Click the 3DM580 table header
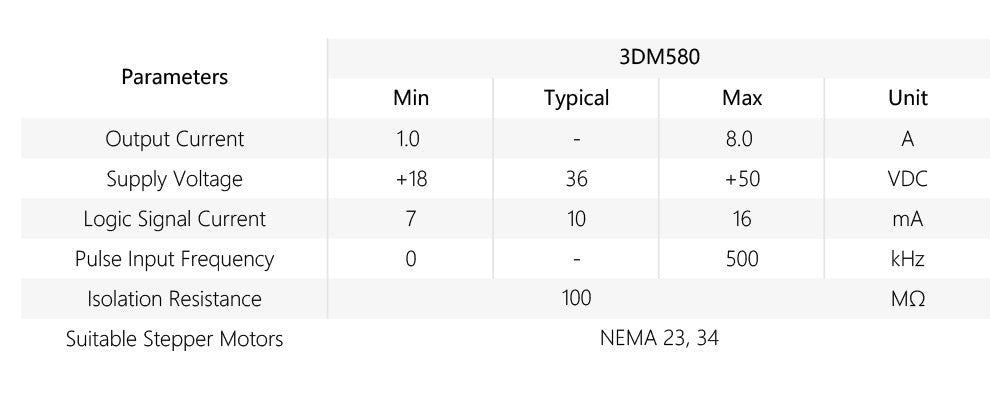 click(659, 57)
